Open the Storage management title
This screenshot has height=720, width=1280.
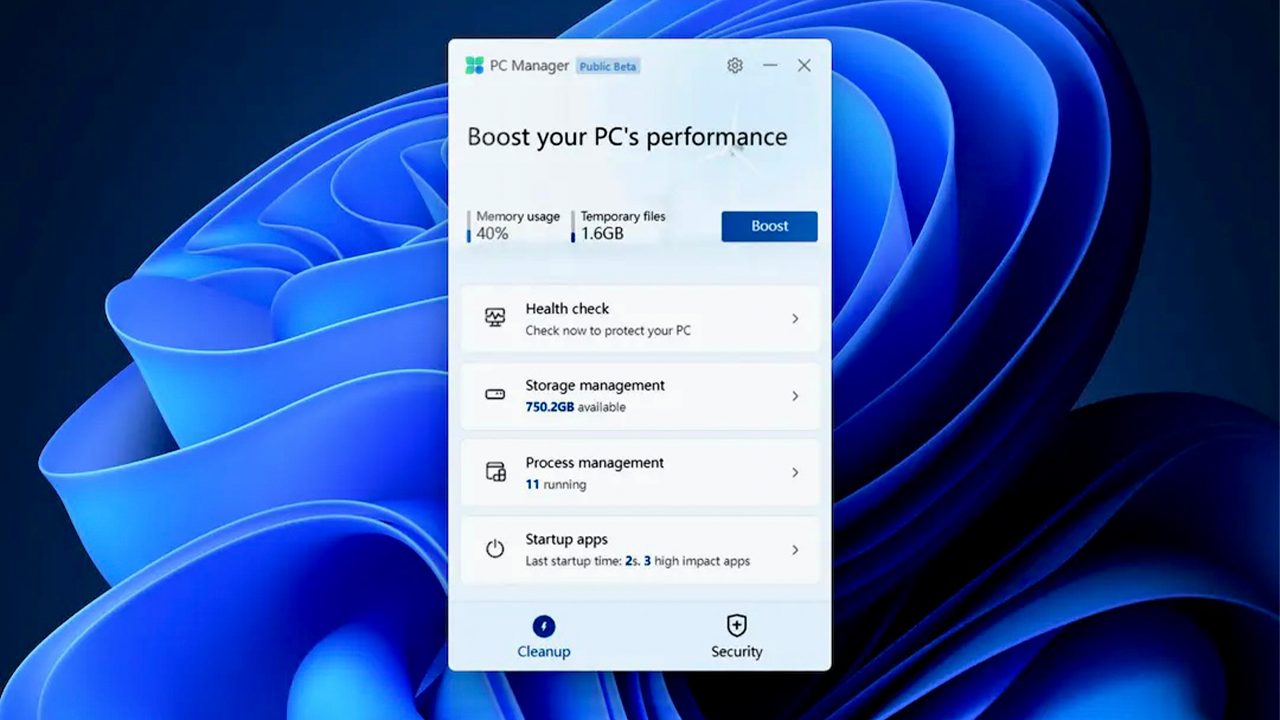coord(595,386)
